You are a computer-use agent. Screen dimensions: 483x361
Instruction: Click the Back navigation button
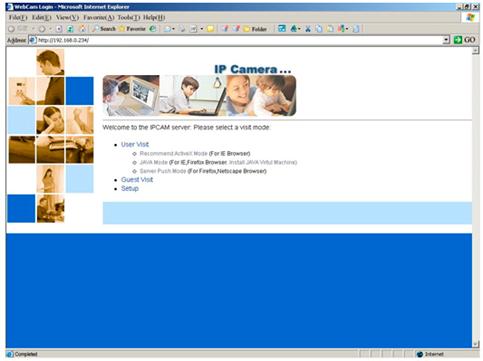pyautogui.click(x=11, y=29)
